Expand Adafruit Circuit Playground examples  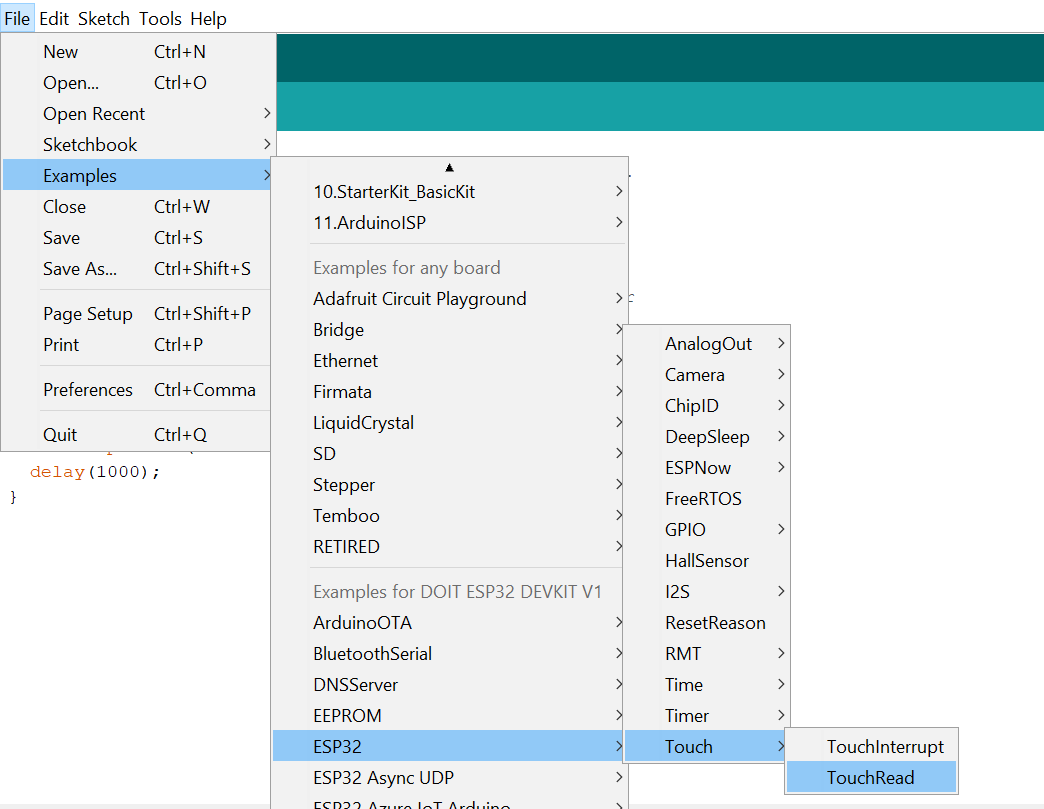point(449,298)
